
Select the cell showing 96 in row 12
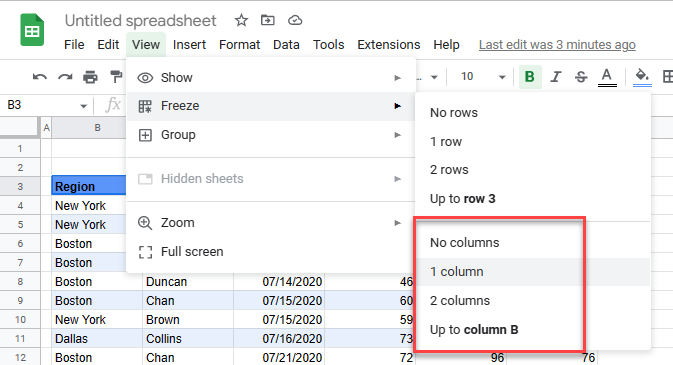[461, 357]
